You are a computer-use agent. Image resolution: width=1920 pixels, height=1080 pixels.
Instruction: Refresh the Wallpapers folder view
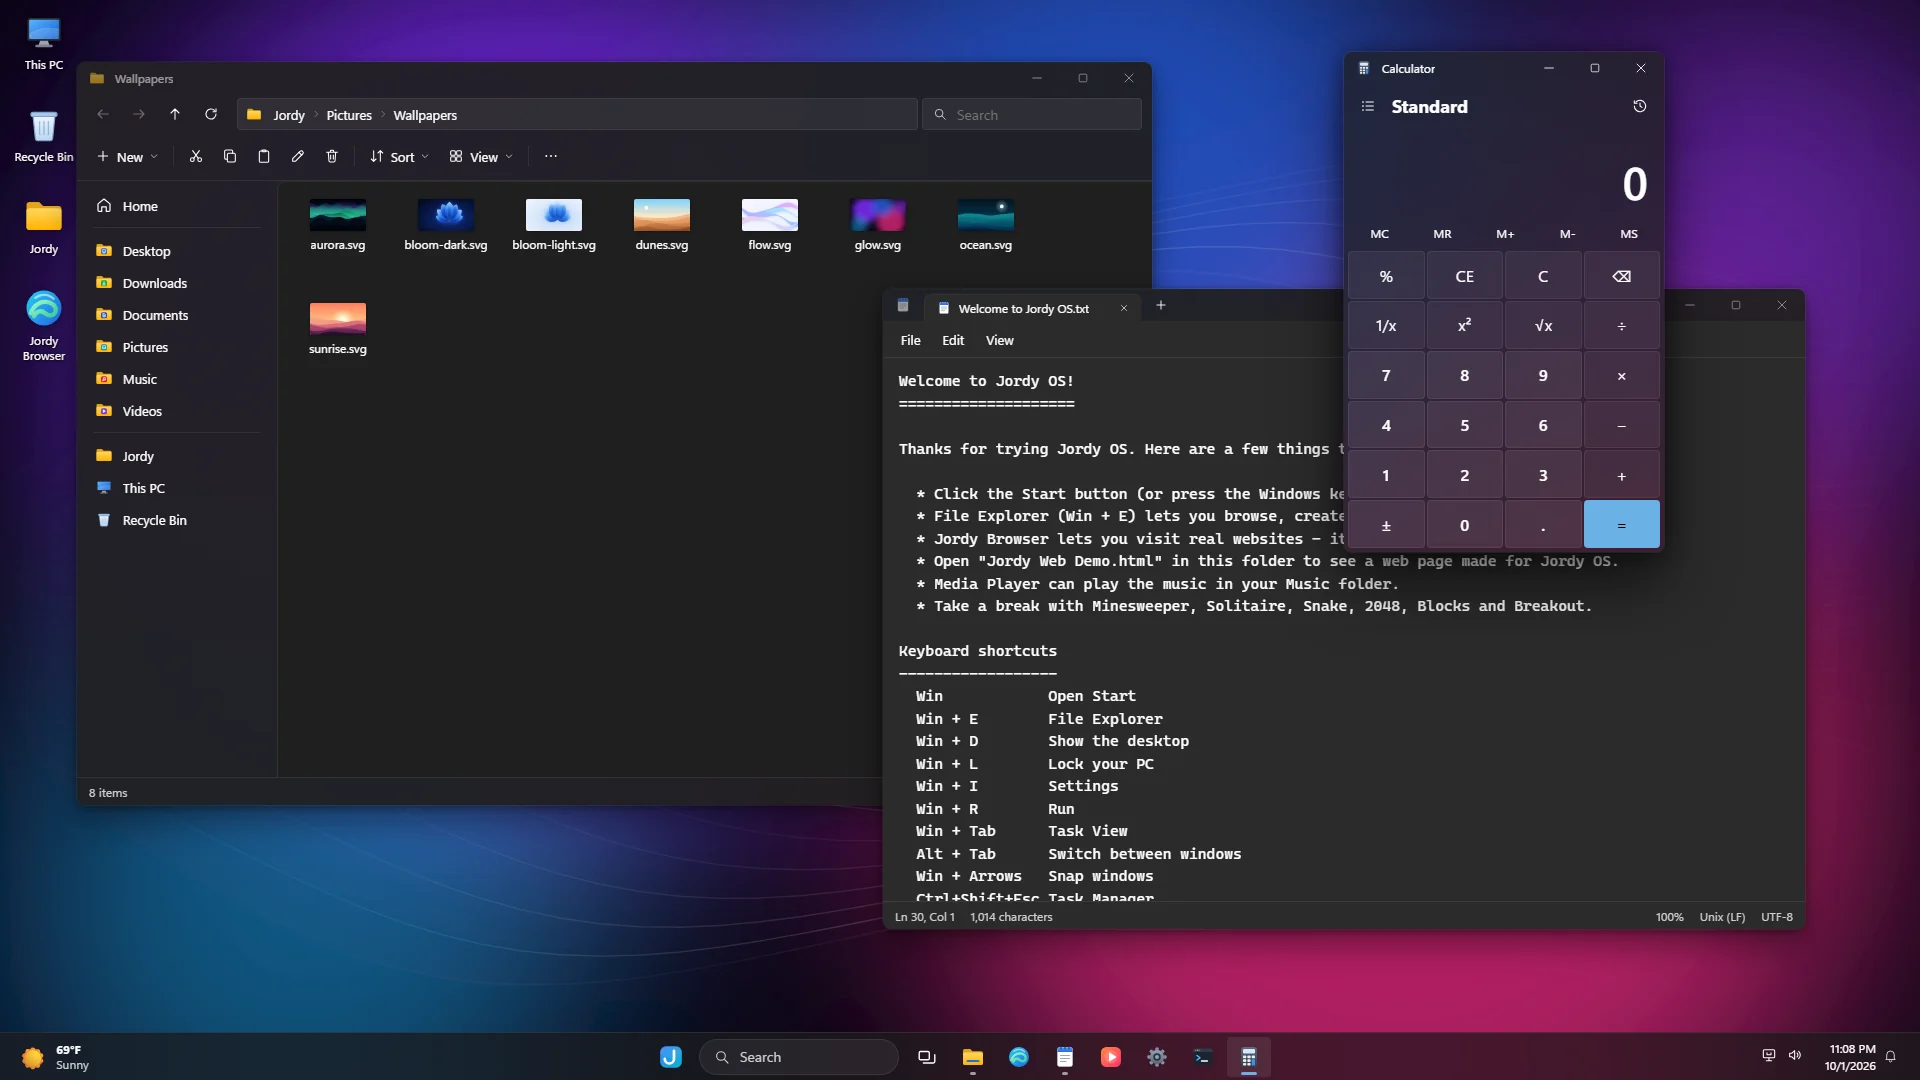pyautogui.click(x=211, y=115)
